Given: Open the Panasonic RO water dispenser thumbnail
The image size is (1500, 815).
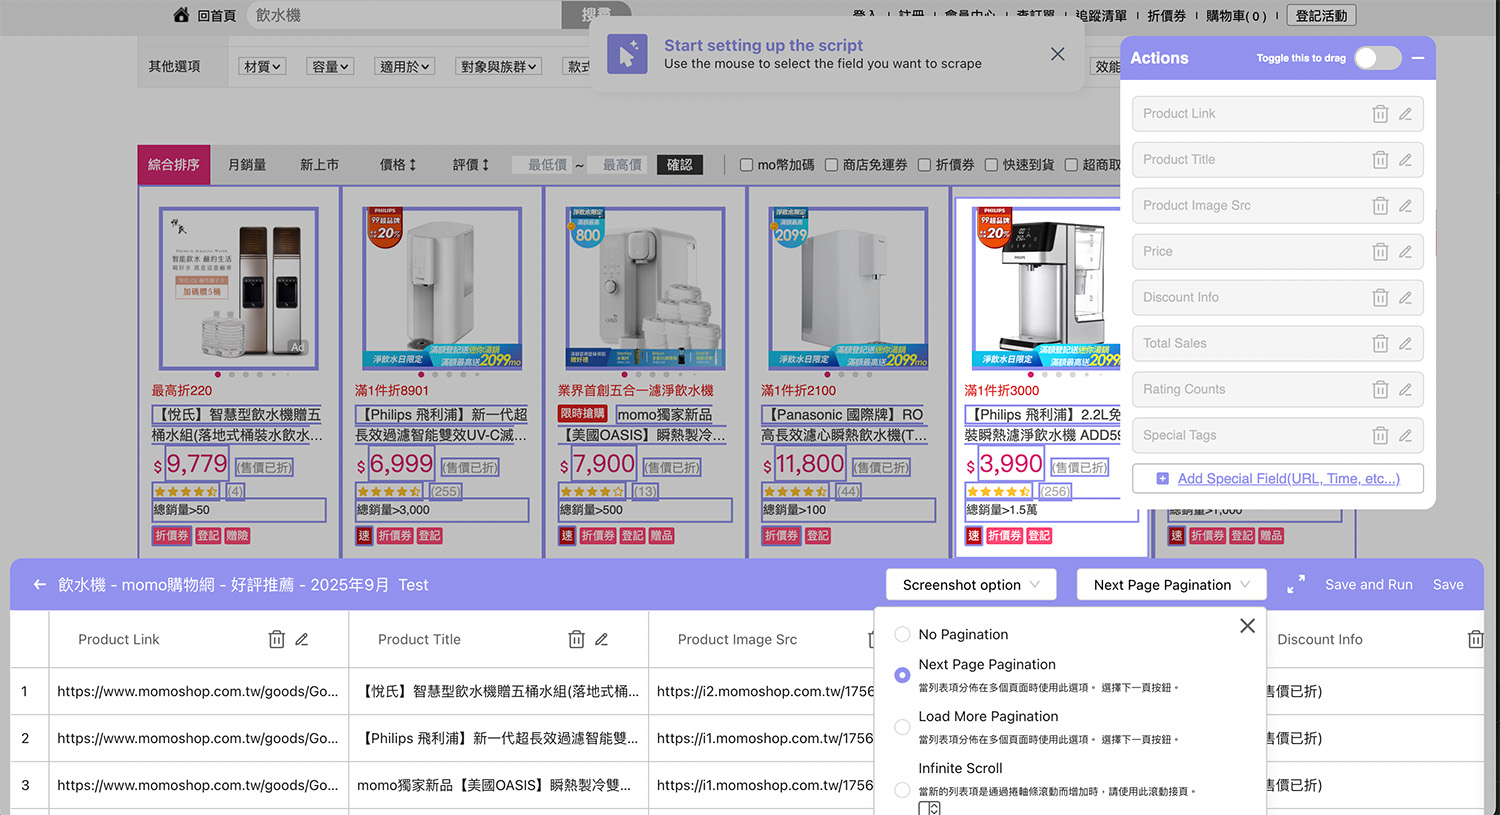Looking at the screenshot, I should click(x=848, y=289).
